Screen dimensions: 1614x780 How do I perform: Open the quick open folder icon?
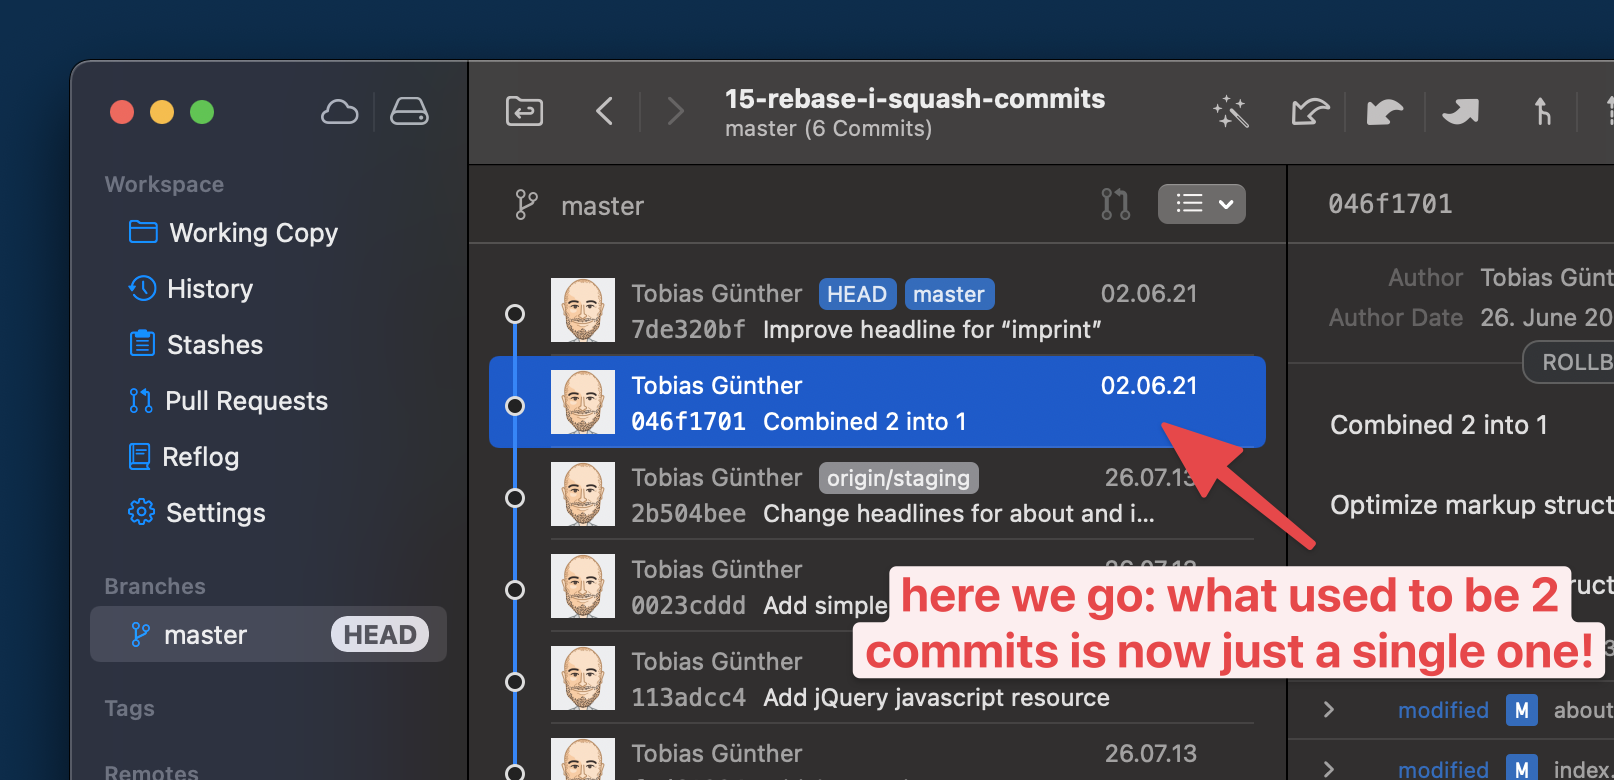[x=524, y=111]
